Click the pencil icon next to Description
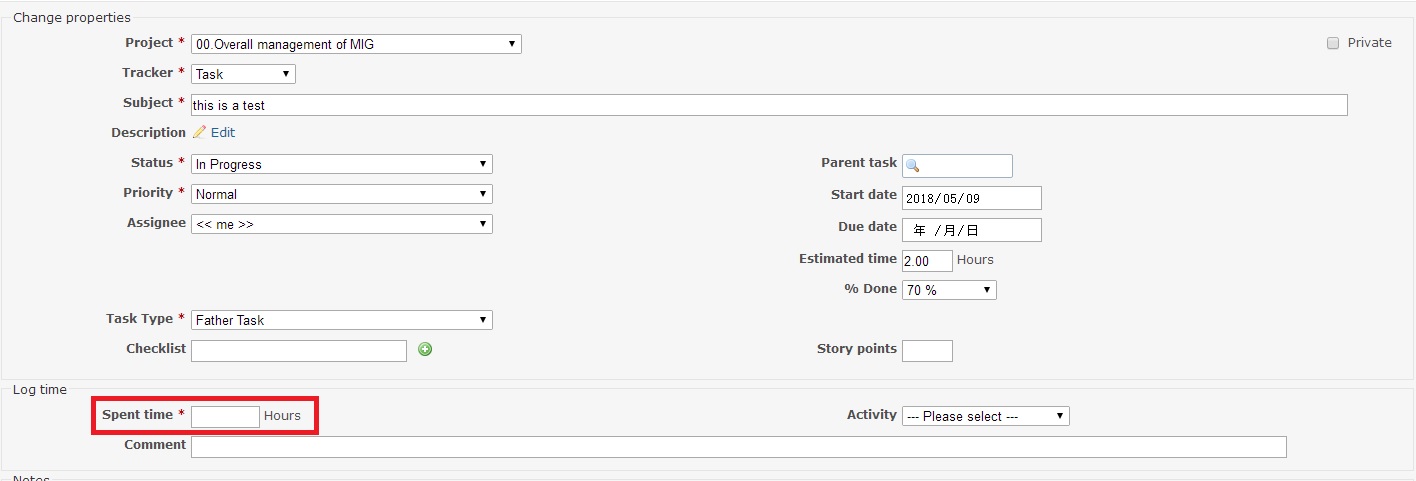 point(199,132)
